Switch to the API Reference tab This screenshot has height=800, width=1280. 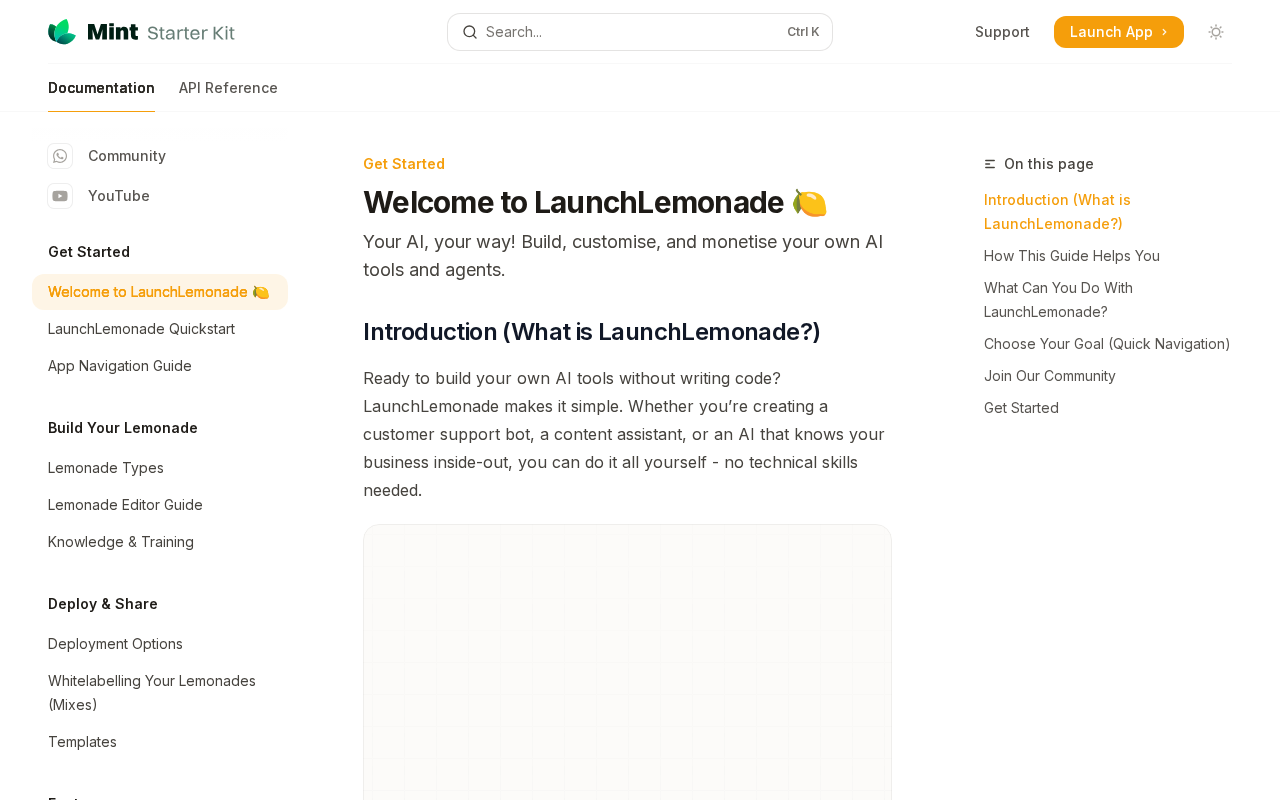(x=228, y=88)
